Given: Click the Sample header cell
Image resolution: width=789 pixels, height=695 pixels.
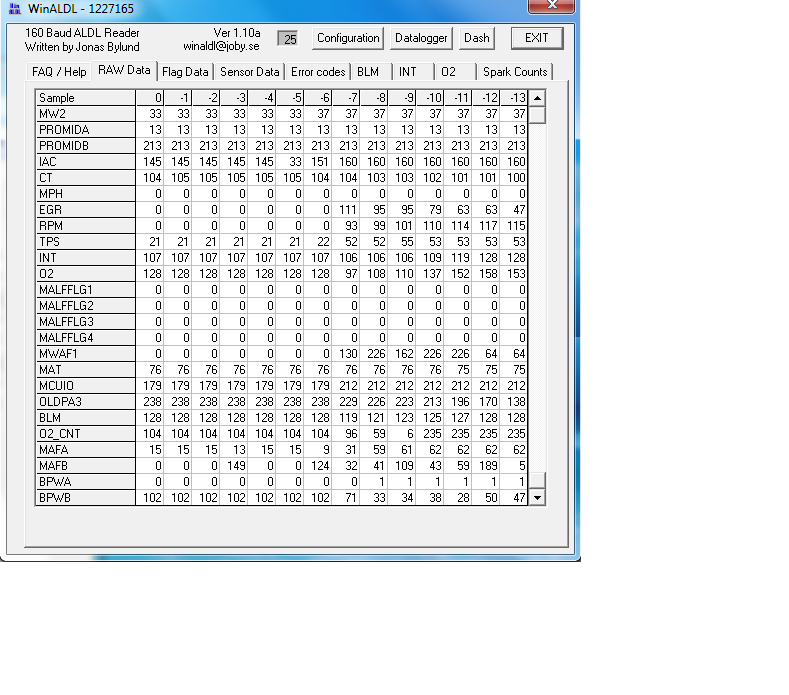Looking at the screenshot, I should (85, 98).
